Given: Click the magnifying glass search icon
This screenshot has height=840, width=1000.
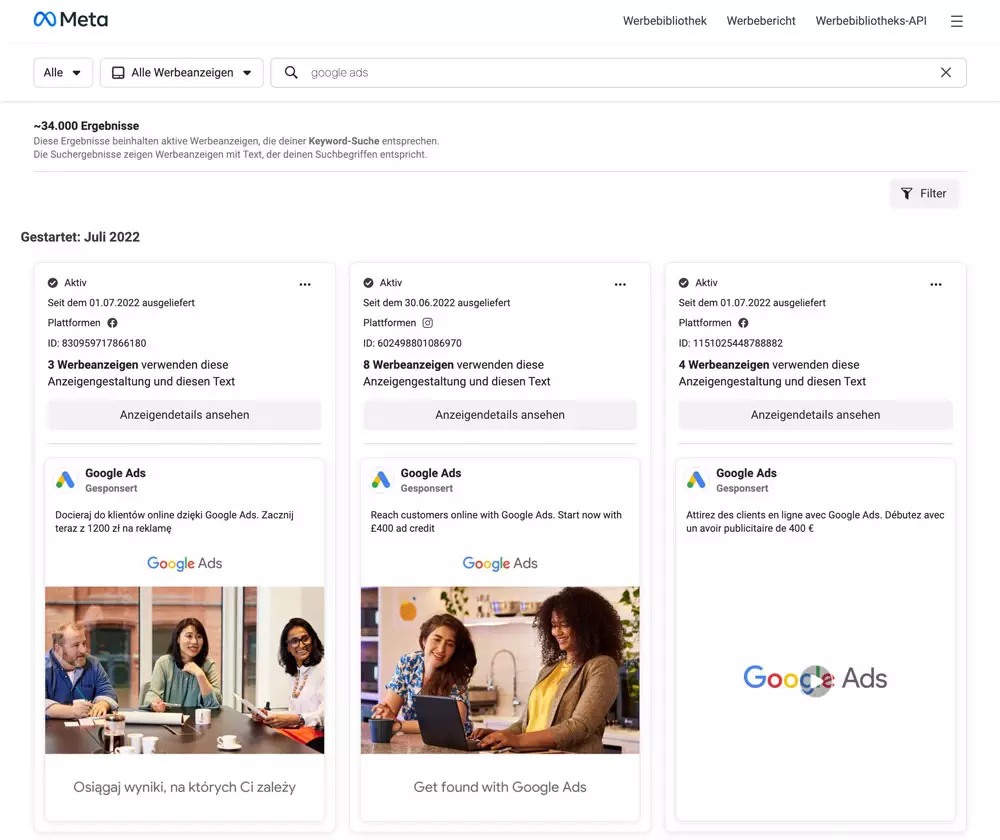Looking at the screenshot, I should [291, 73].
